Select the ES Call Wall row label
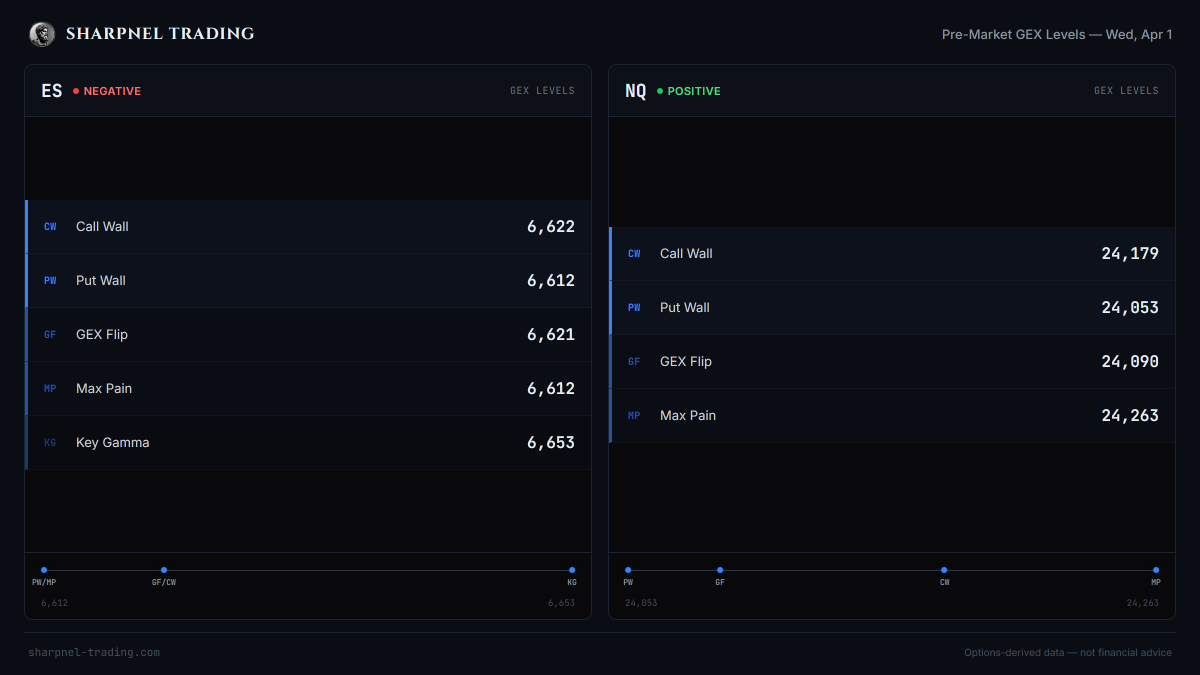Viewport: 1200px width, 675px height. [102, 227]
